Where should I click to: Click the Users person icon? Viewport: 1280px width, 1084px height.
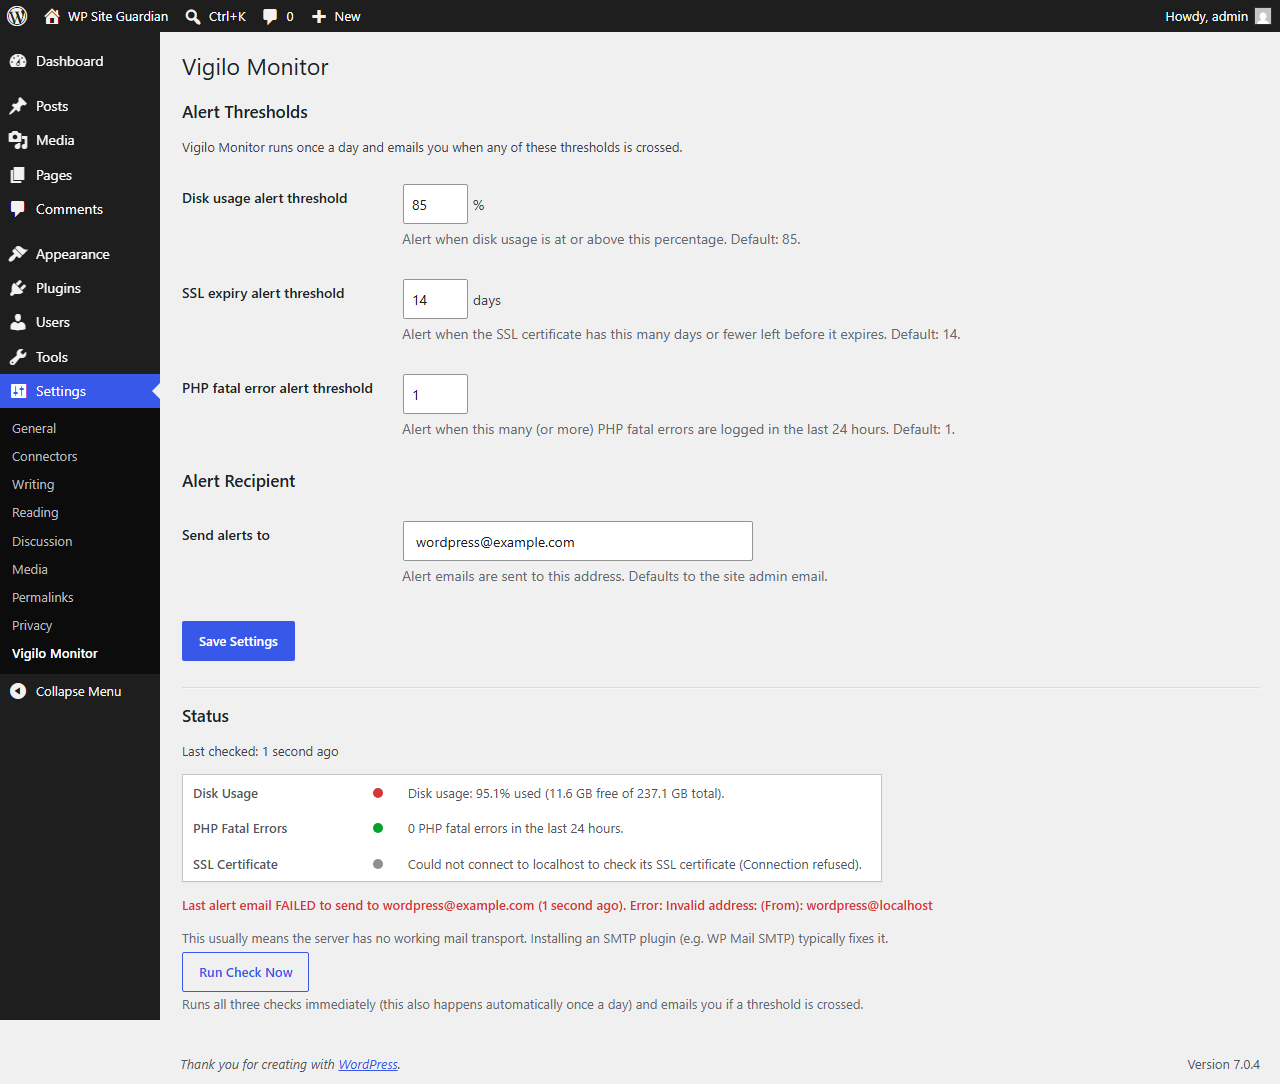[x=18, y=322]
